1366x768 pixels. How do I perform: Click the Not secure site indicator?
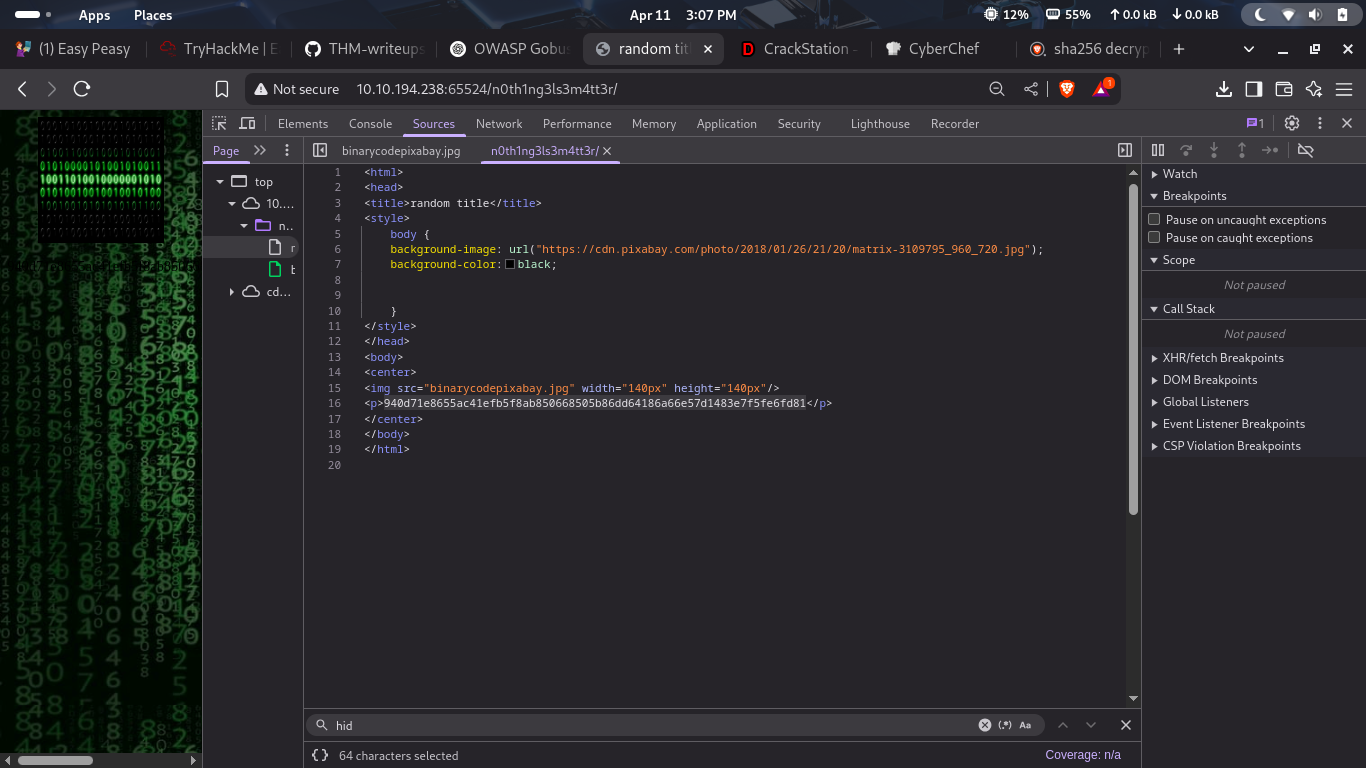[x=296, y=89]
